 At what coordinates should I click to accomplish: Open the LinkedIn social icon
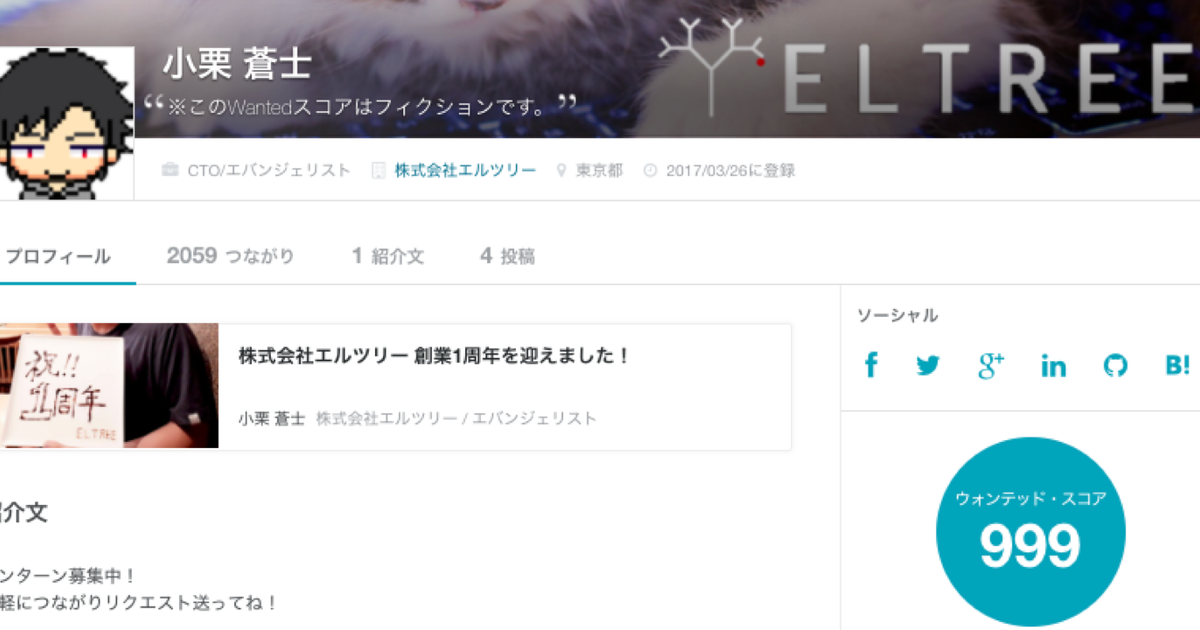[x=1053, y=366]
